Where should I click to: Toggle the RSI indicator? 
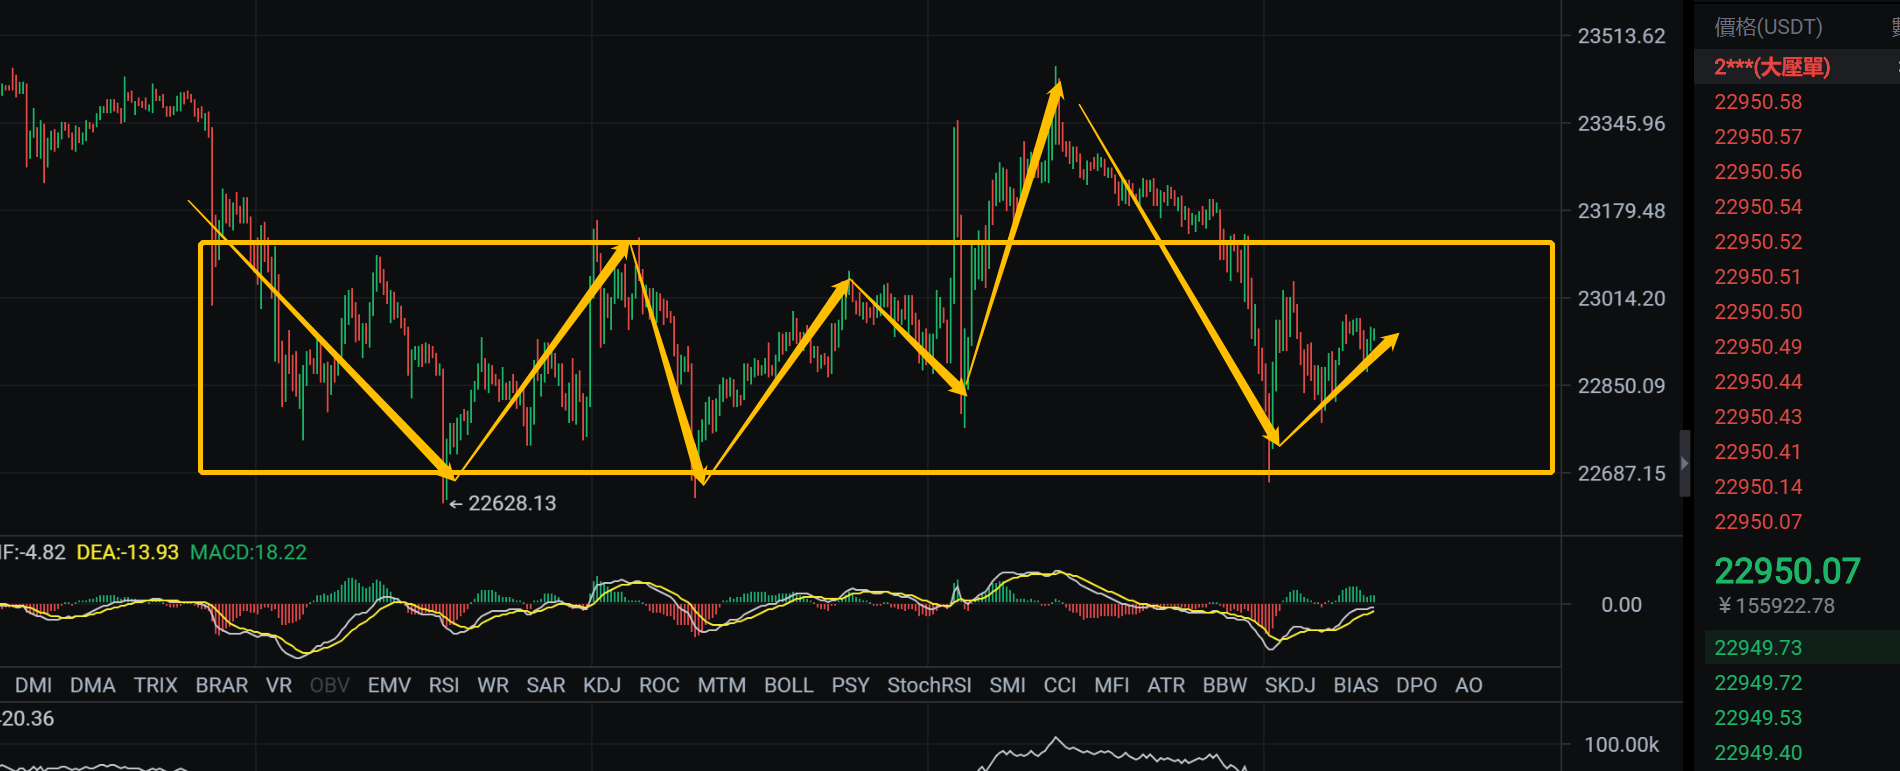[443, 685]
